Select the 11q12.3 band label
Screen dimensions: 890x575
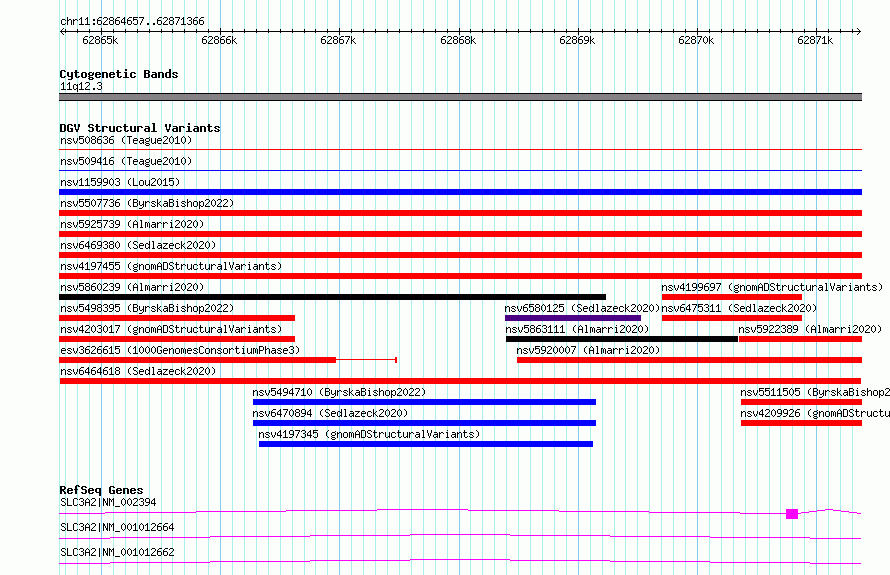point(81,86)
